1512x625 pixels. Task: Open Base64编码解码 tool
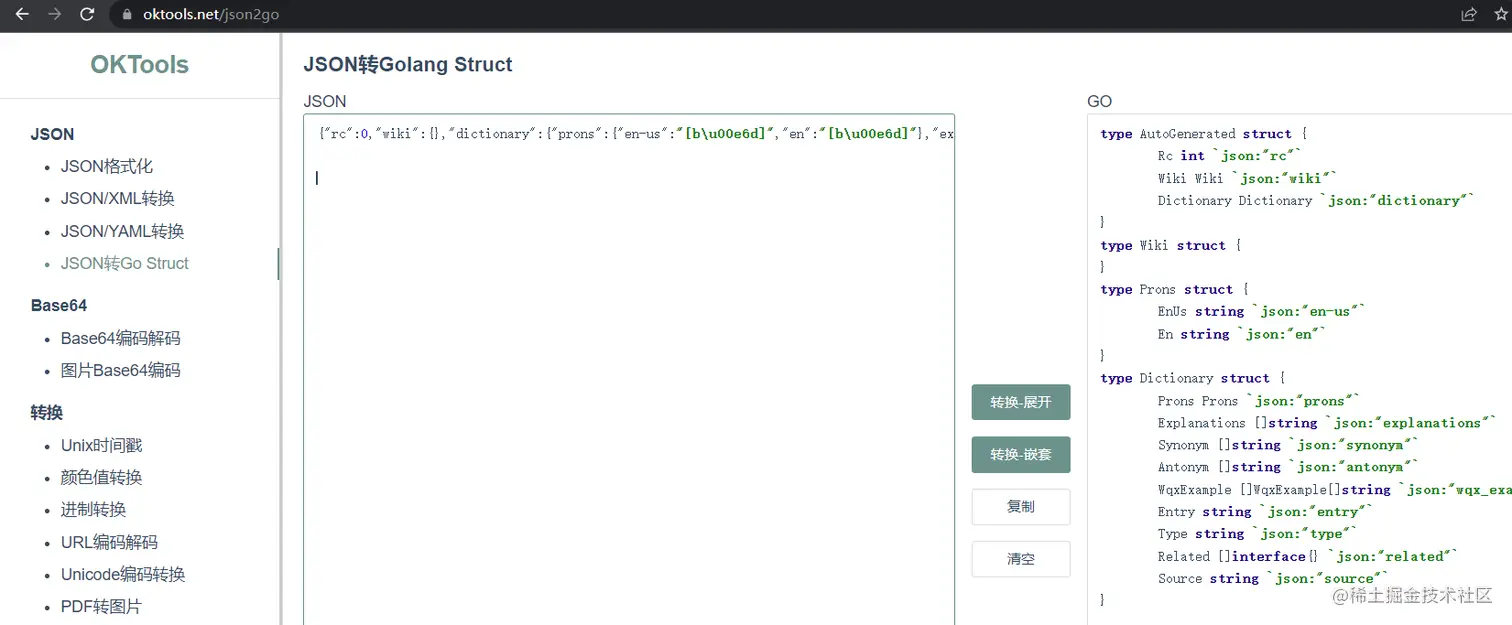[x=120, y=338]
